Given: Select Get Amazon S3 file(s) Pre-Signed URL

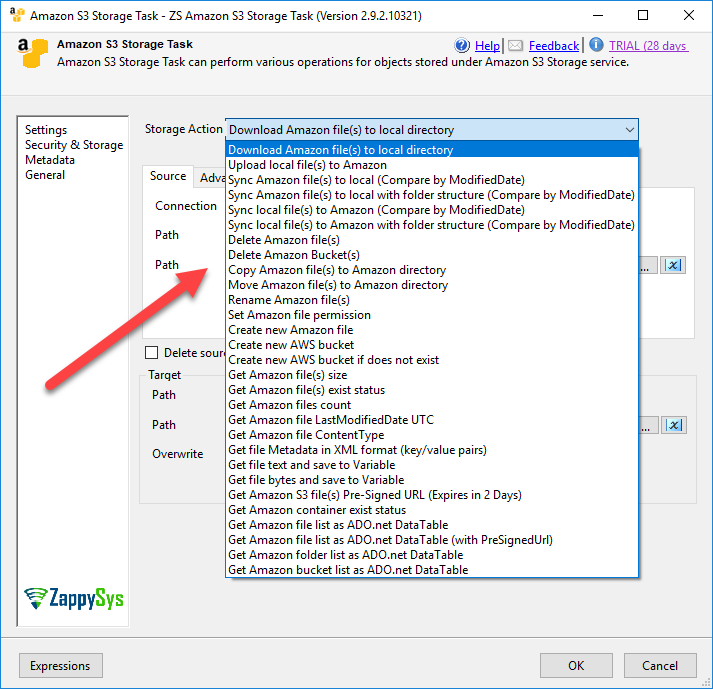Looking at the screenshot, I should click(x=432, y=495).
